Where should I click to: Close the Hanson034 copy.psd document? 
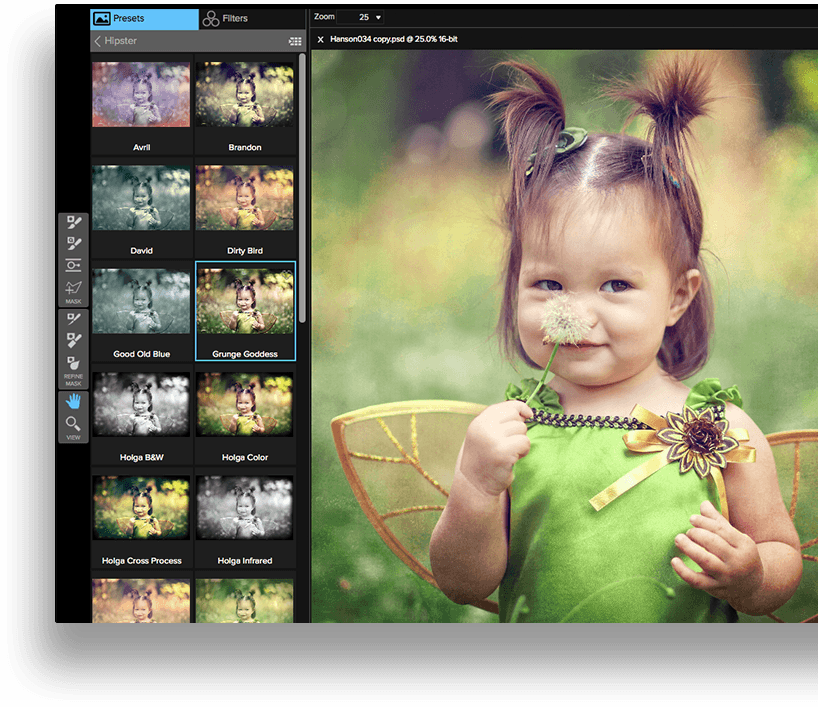click(x=320, y=40)
